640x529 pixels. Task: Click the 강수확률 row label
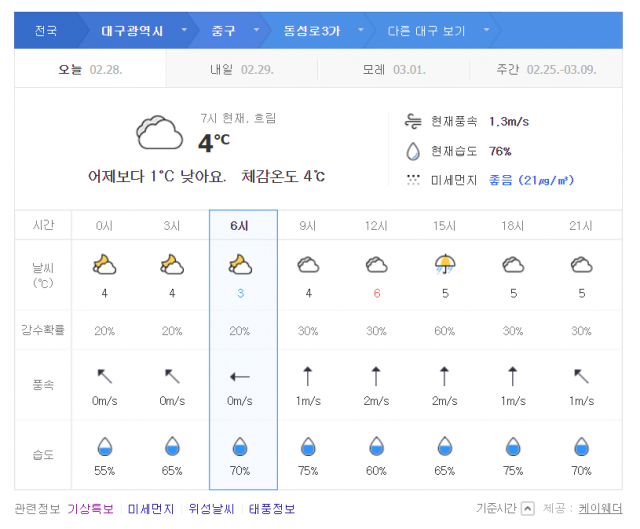click(43, 330)
